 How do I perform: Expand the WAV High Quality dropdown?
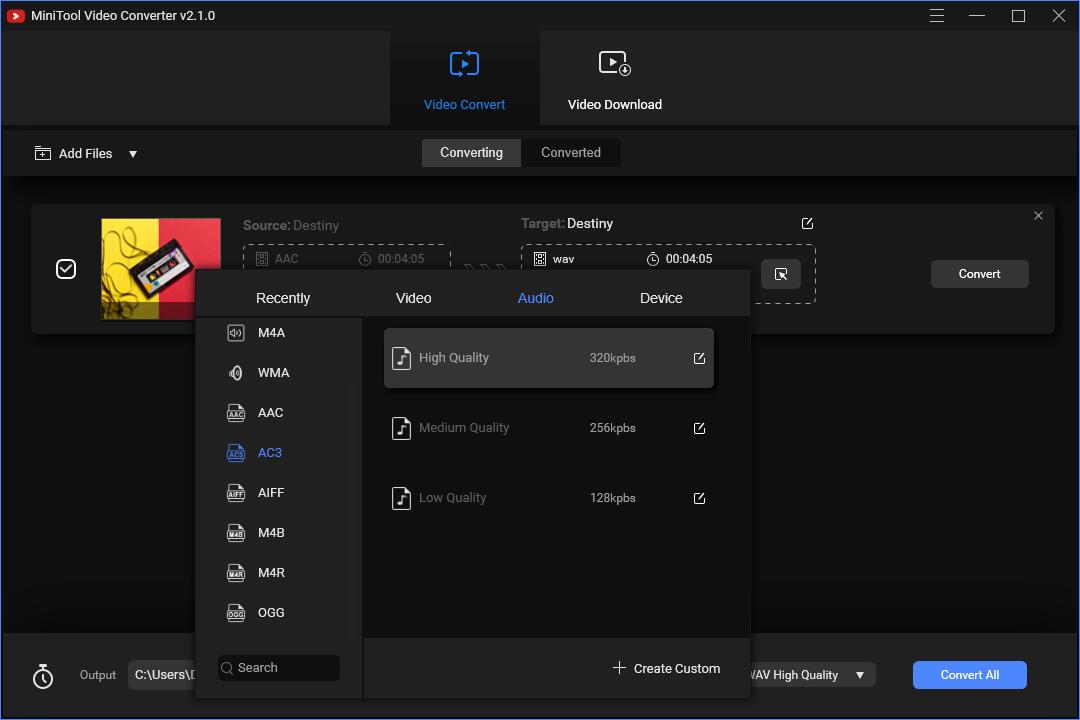[860, 675]
